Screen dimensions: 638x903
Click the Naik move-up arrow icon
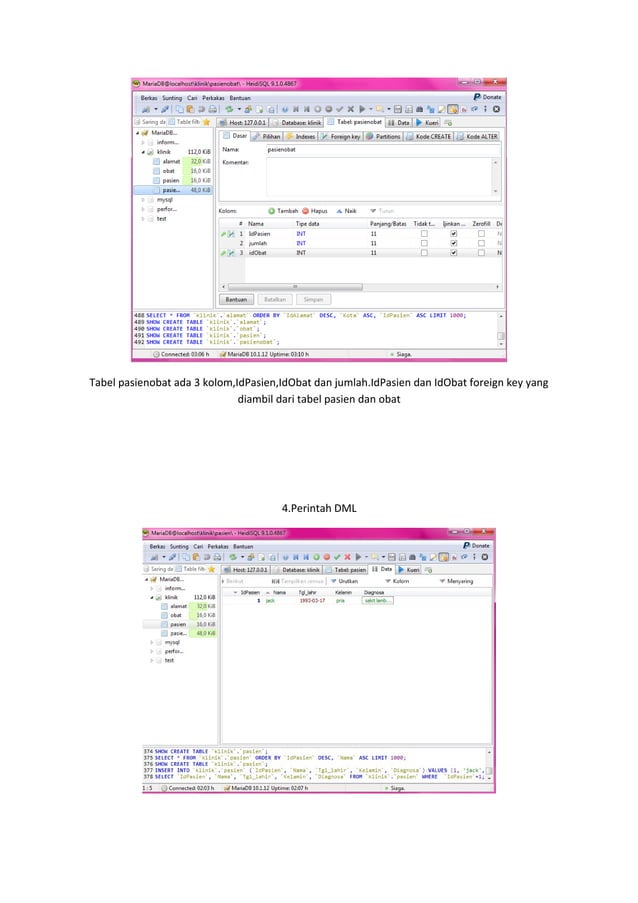pos(340,211)
